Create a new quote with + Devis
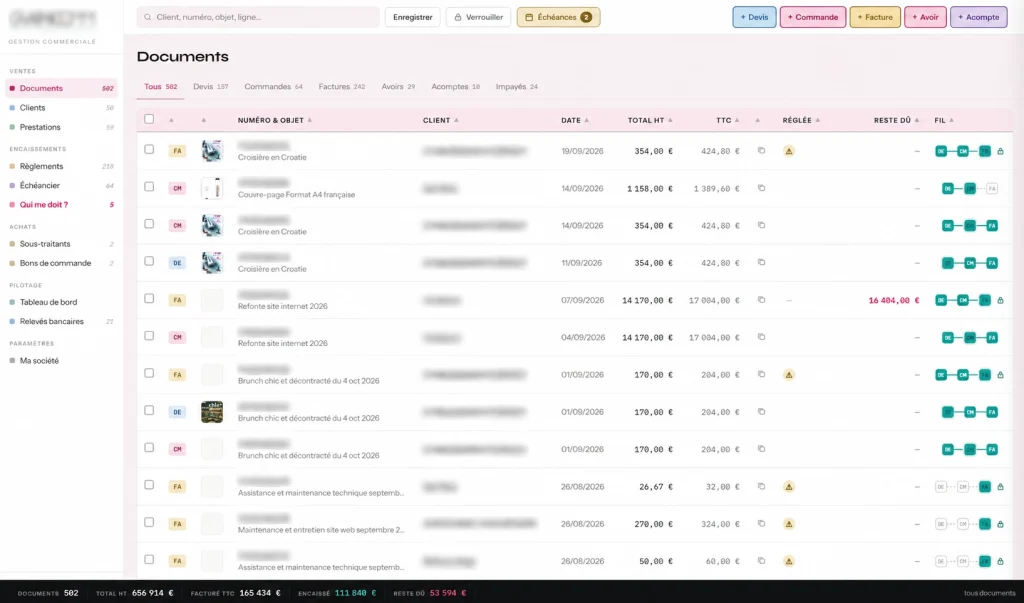 (x=754, y=17)
